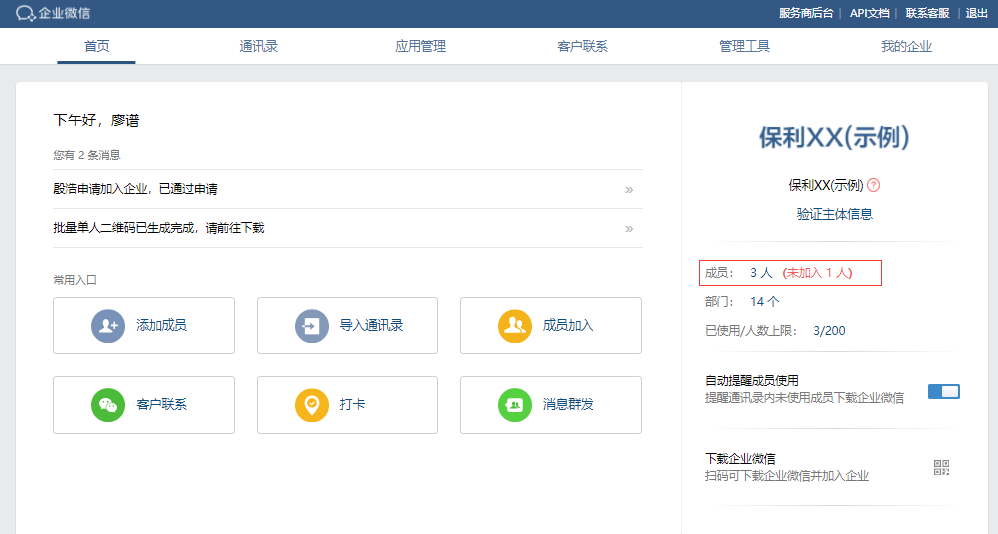Image resolution: width=998 pixels, height=534 pixels.
Task: Click the 成员加入 shortcut button
Action: [551, 325]
